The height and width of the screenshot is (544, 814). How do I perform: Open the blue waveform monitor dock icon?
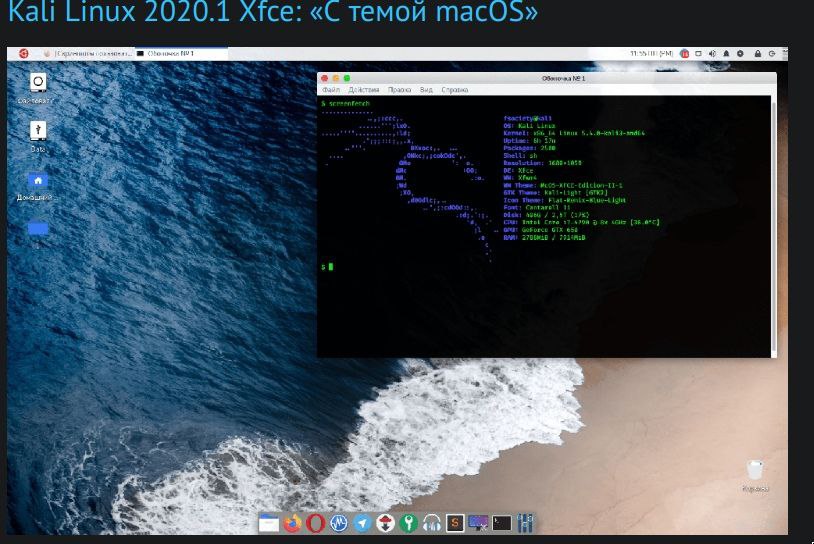[339, 523]
